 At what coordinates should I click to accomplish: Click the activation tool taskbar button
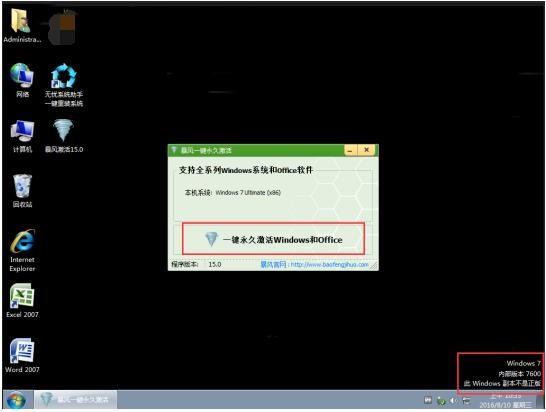(x=75, y=400)
